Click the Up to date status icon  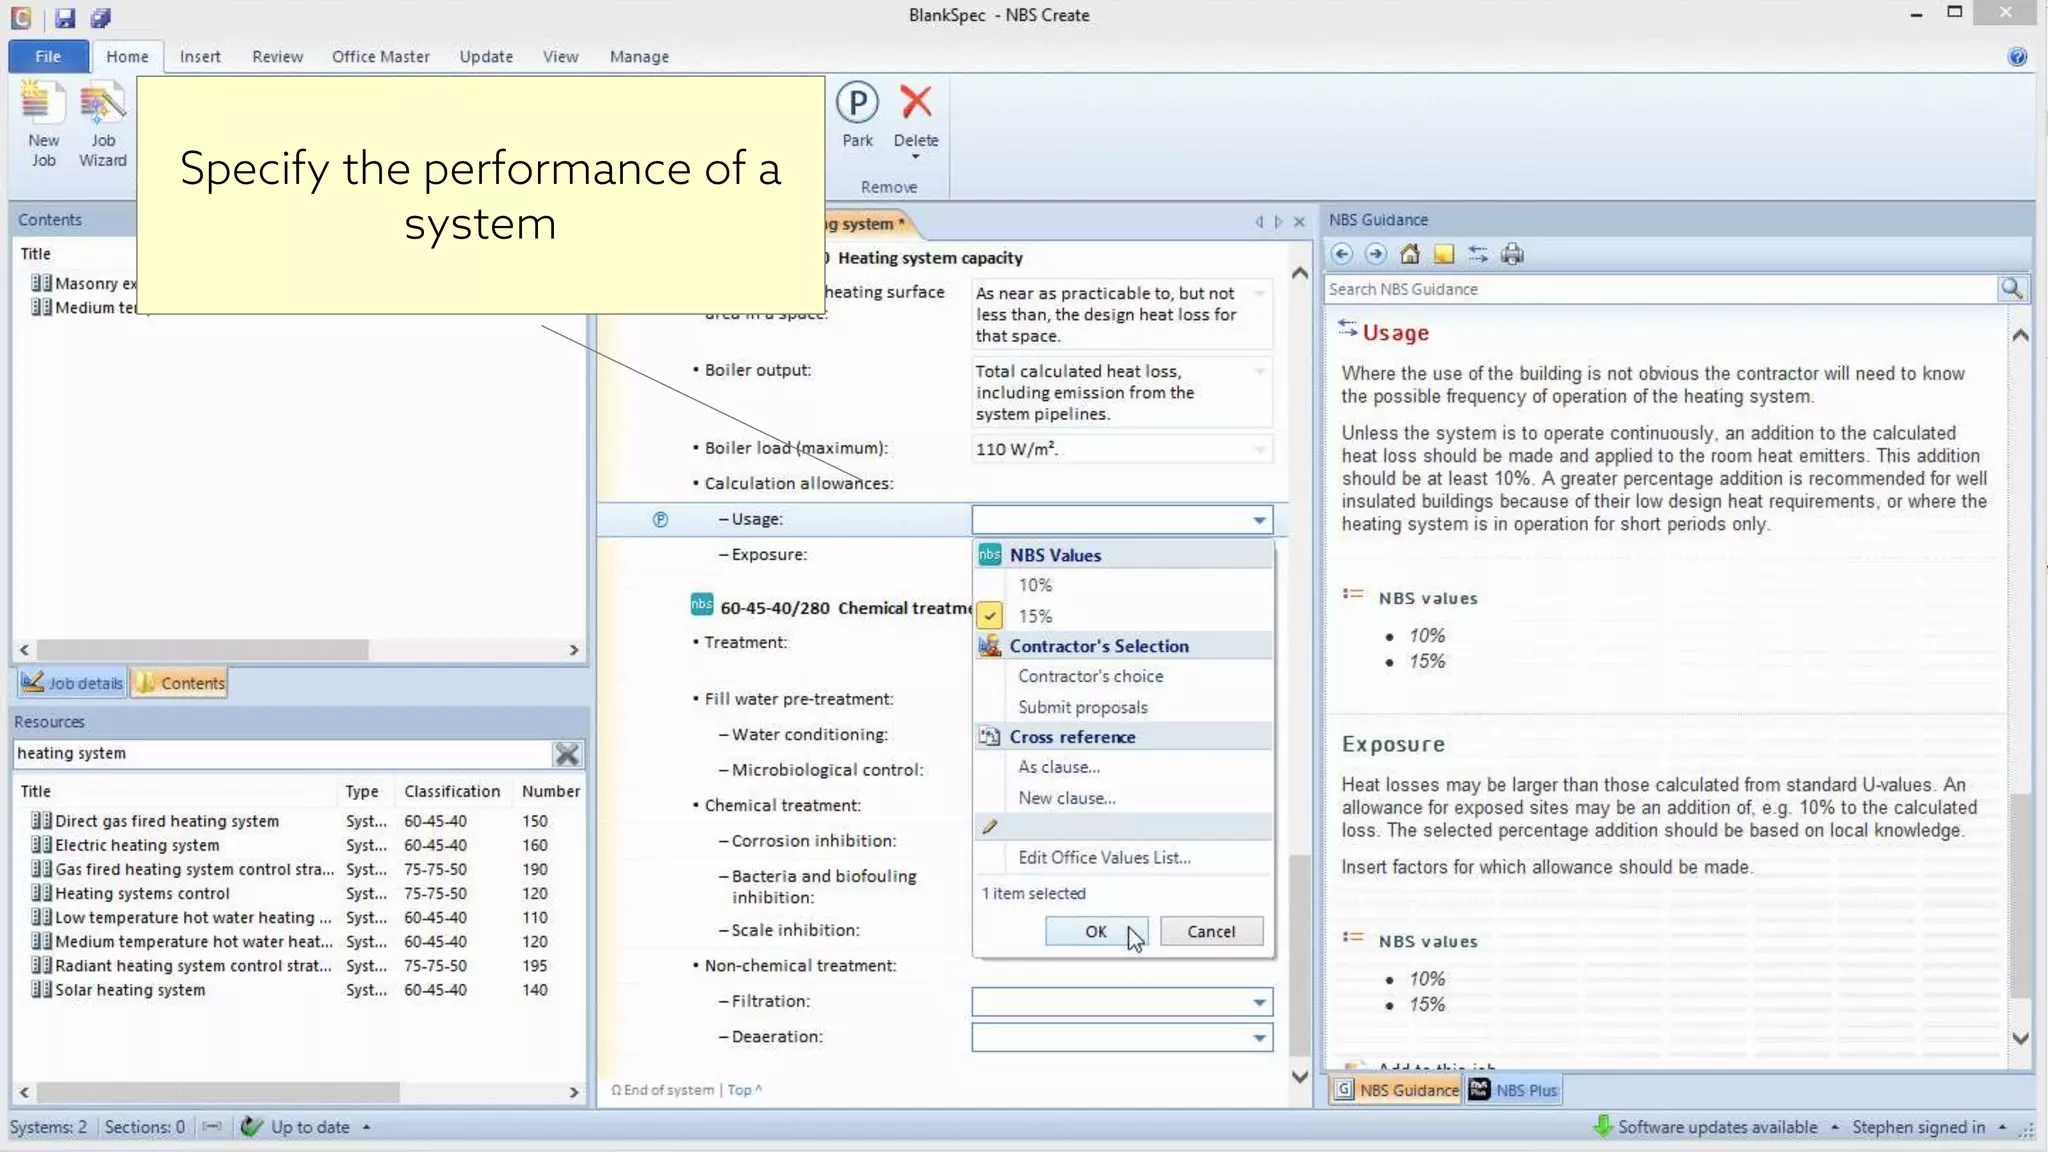[252, 1127]
